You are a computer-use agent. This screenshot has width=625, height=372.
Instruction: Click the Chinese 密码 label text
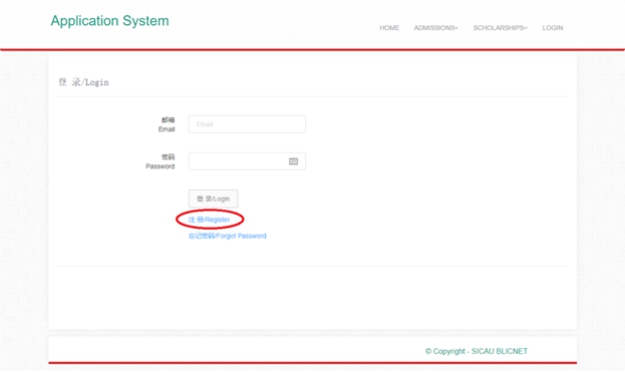pyautogui.click(x=168, y=157)
